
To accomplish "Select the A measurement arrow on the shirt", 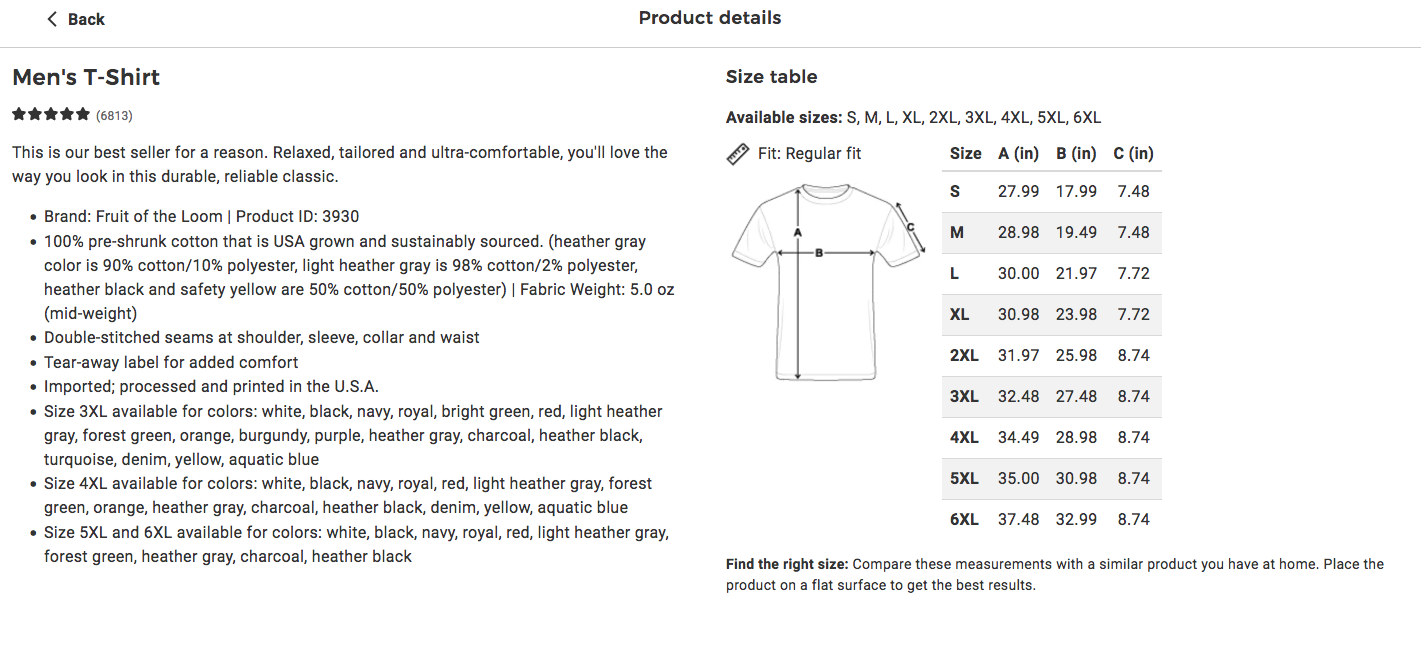I will (800, 285).
